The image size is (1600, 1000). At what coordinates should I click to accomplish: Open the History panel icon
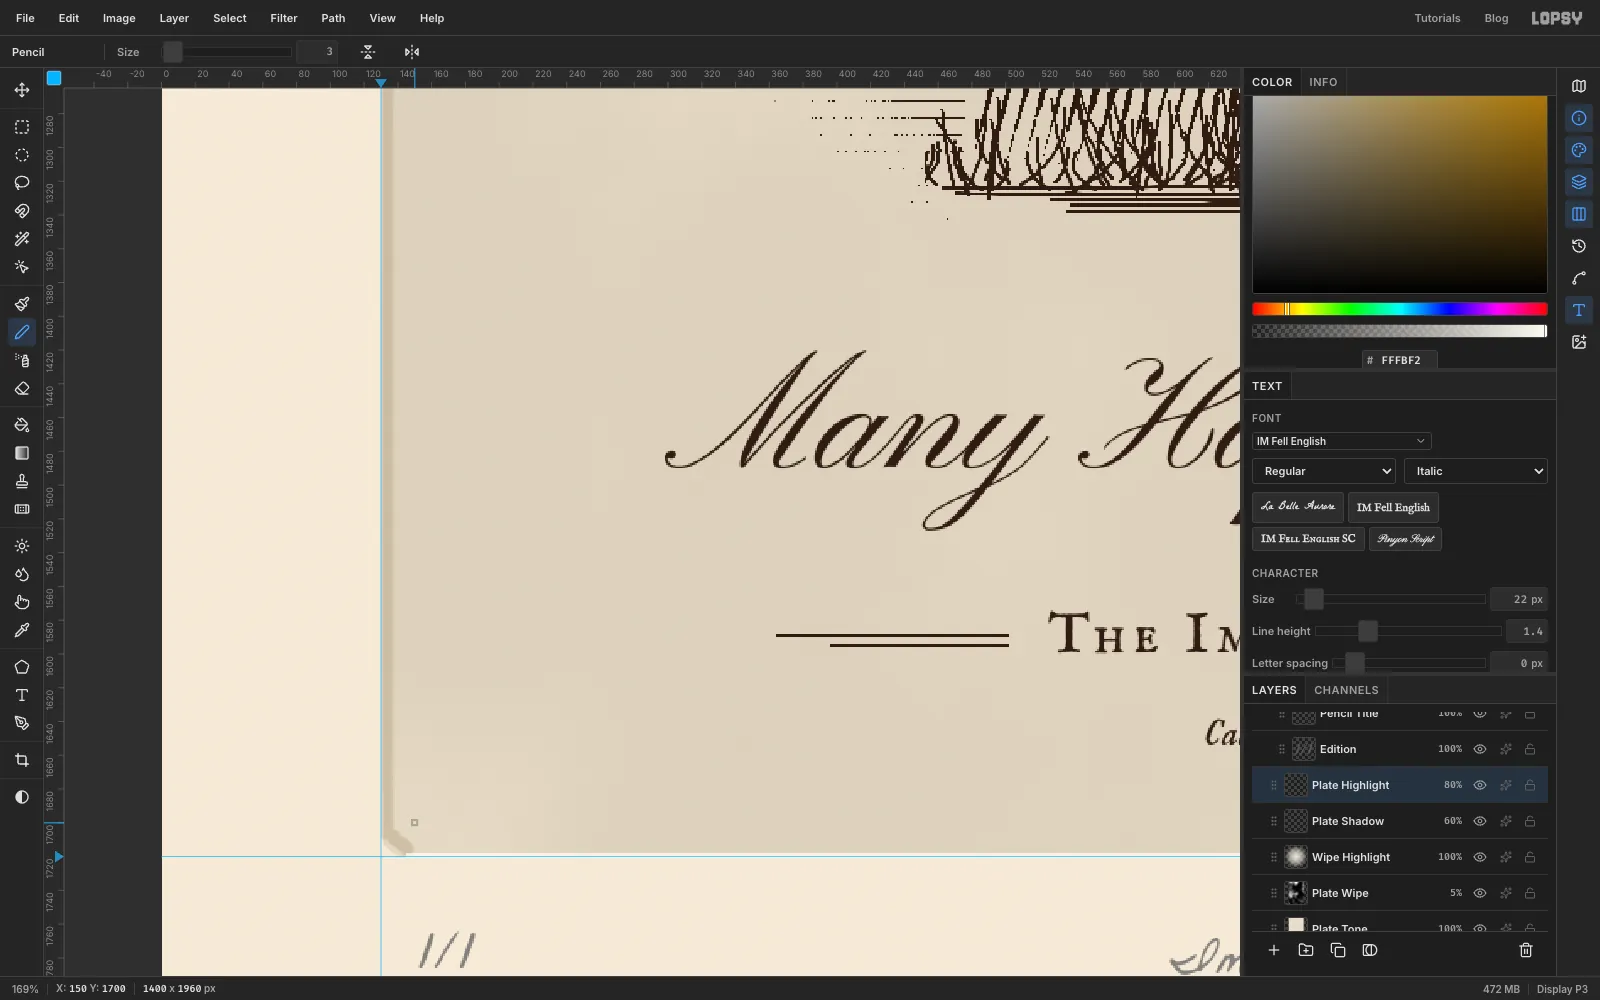click(1579, 246)
